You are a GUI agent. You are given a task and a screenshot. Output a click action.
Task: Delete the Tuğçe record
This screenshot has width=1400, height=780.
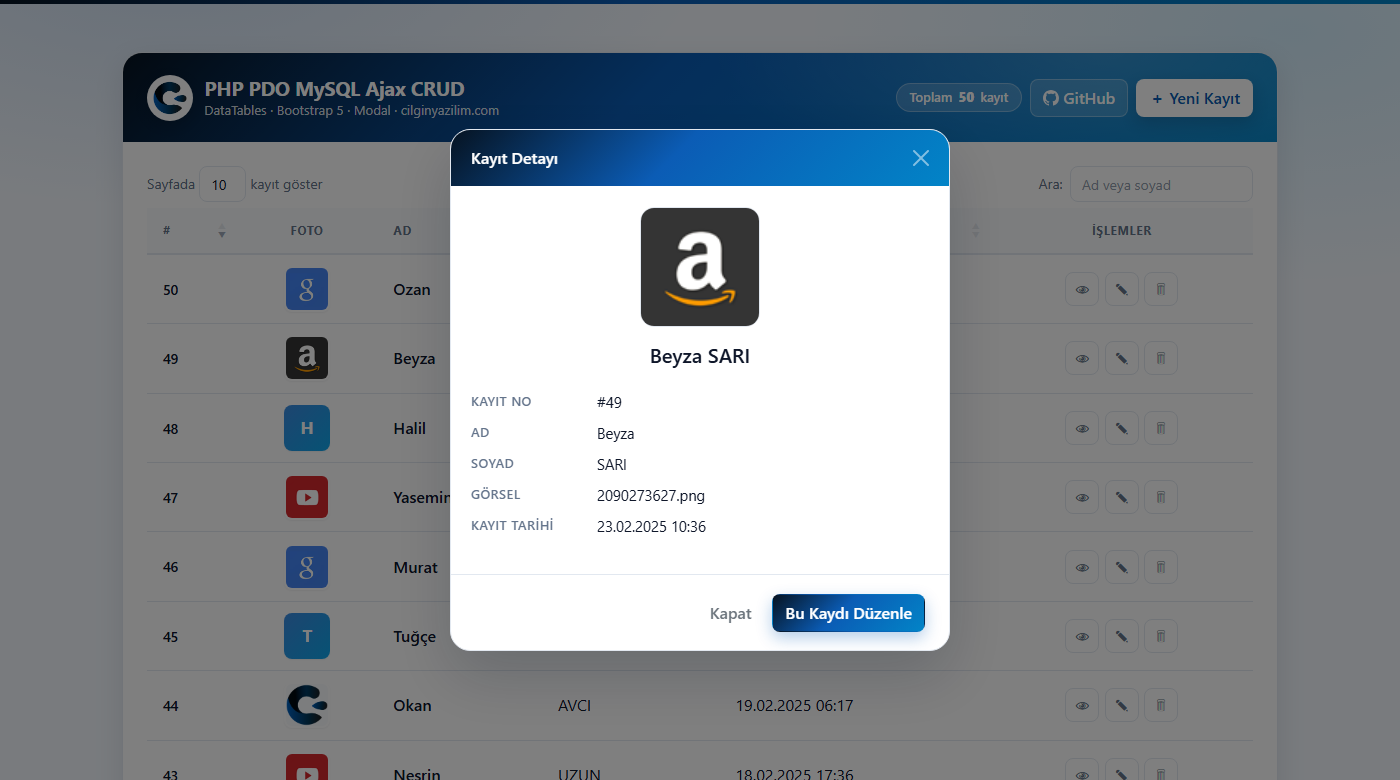pos(1161,636)
